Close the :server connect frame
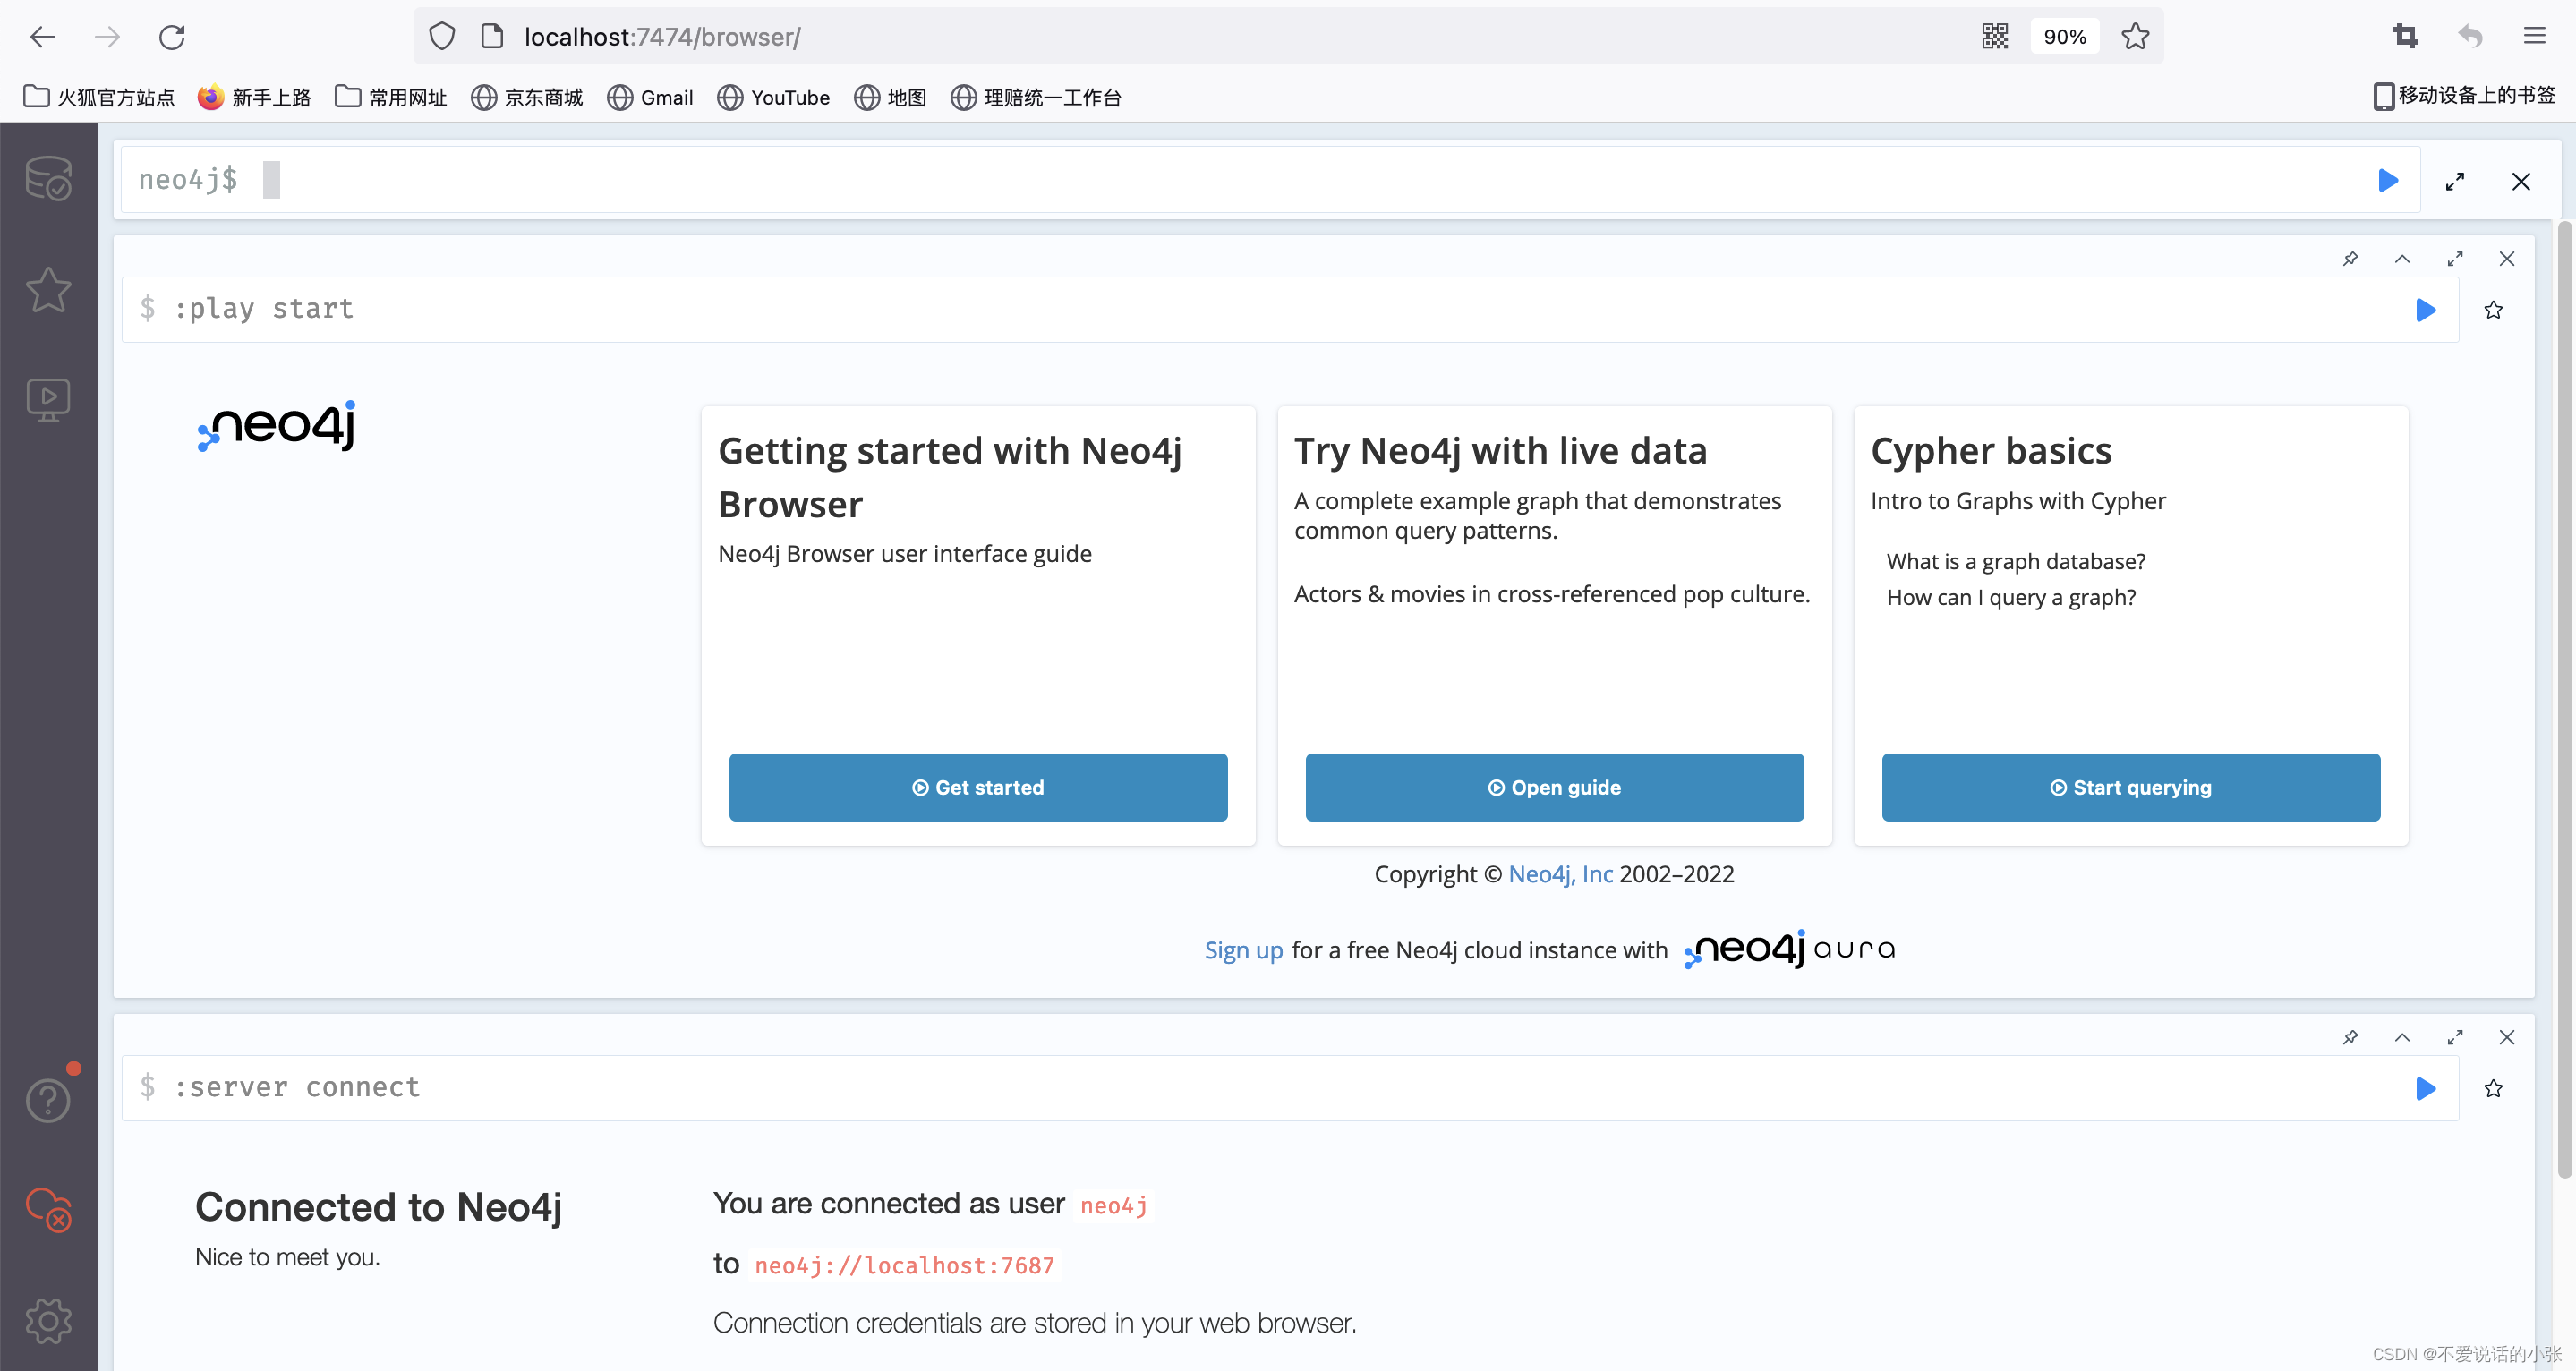Viewport: 2576px width, 1371px height. pyautogui.click(x=2507, y=1038)
